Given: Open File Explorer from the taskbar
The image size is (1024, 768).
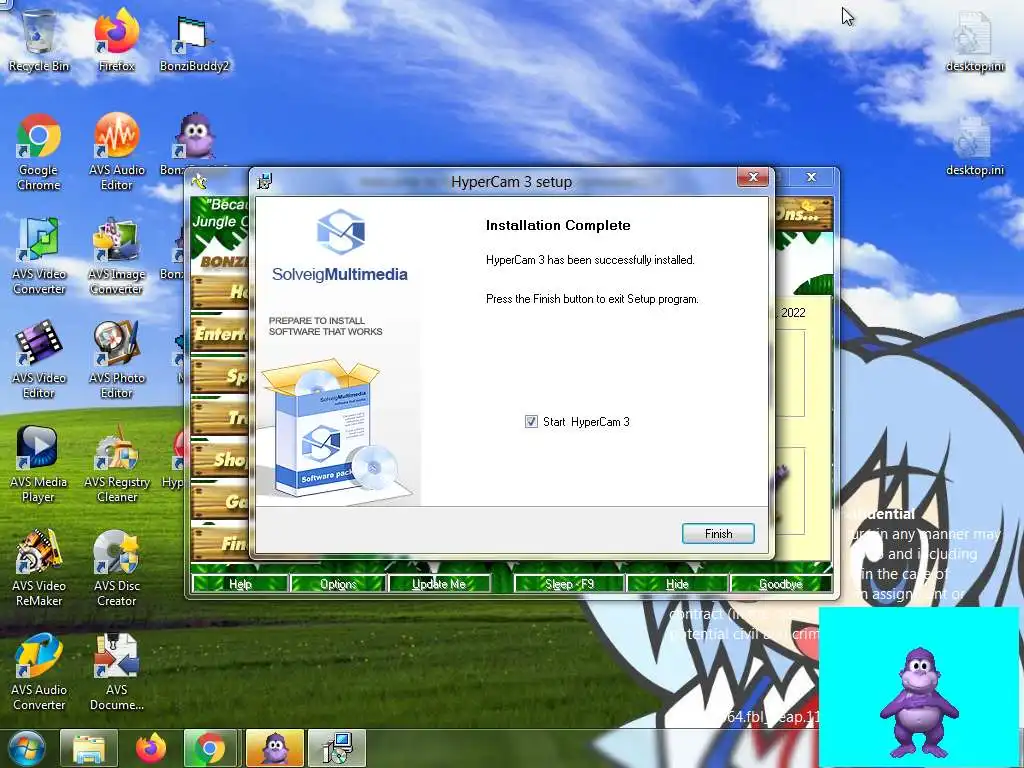Looking at the screenshot, I should coord(89,748).
